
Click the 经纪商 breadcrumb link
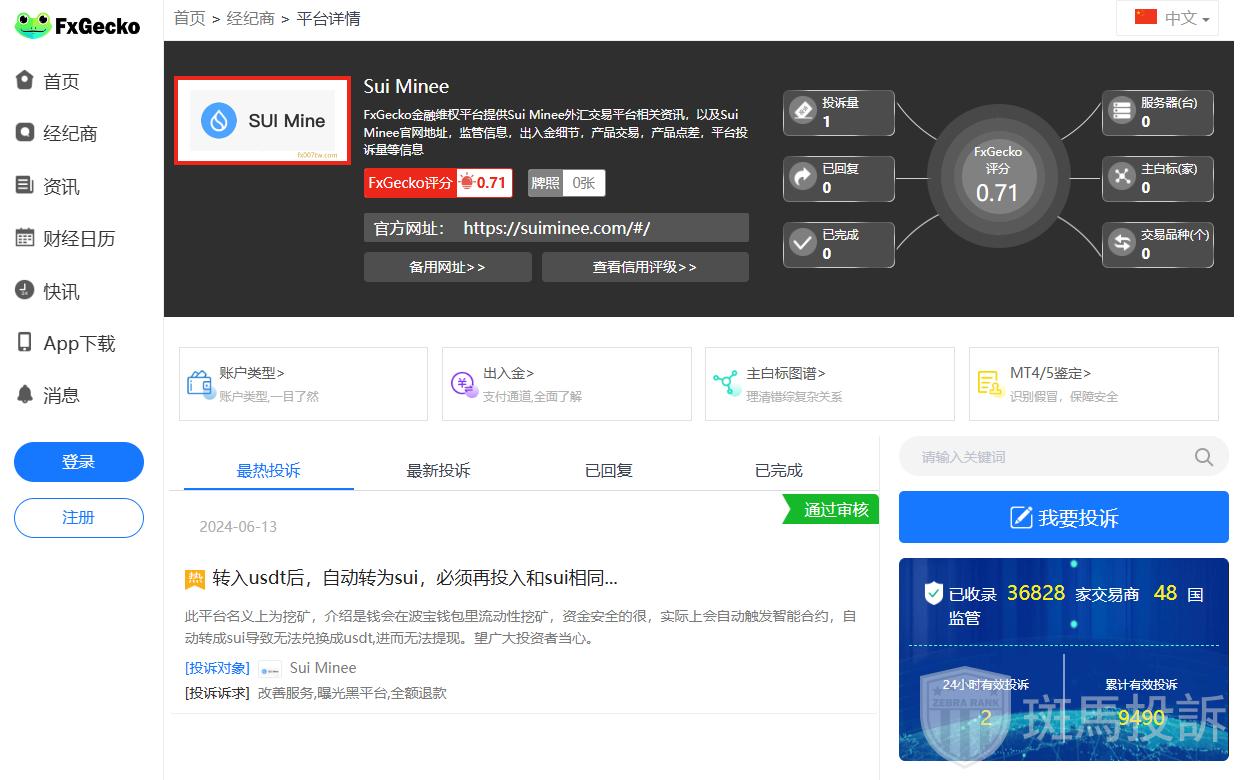(250, 18)
